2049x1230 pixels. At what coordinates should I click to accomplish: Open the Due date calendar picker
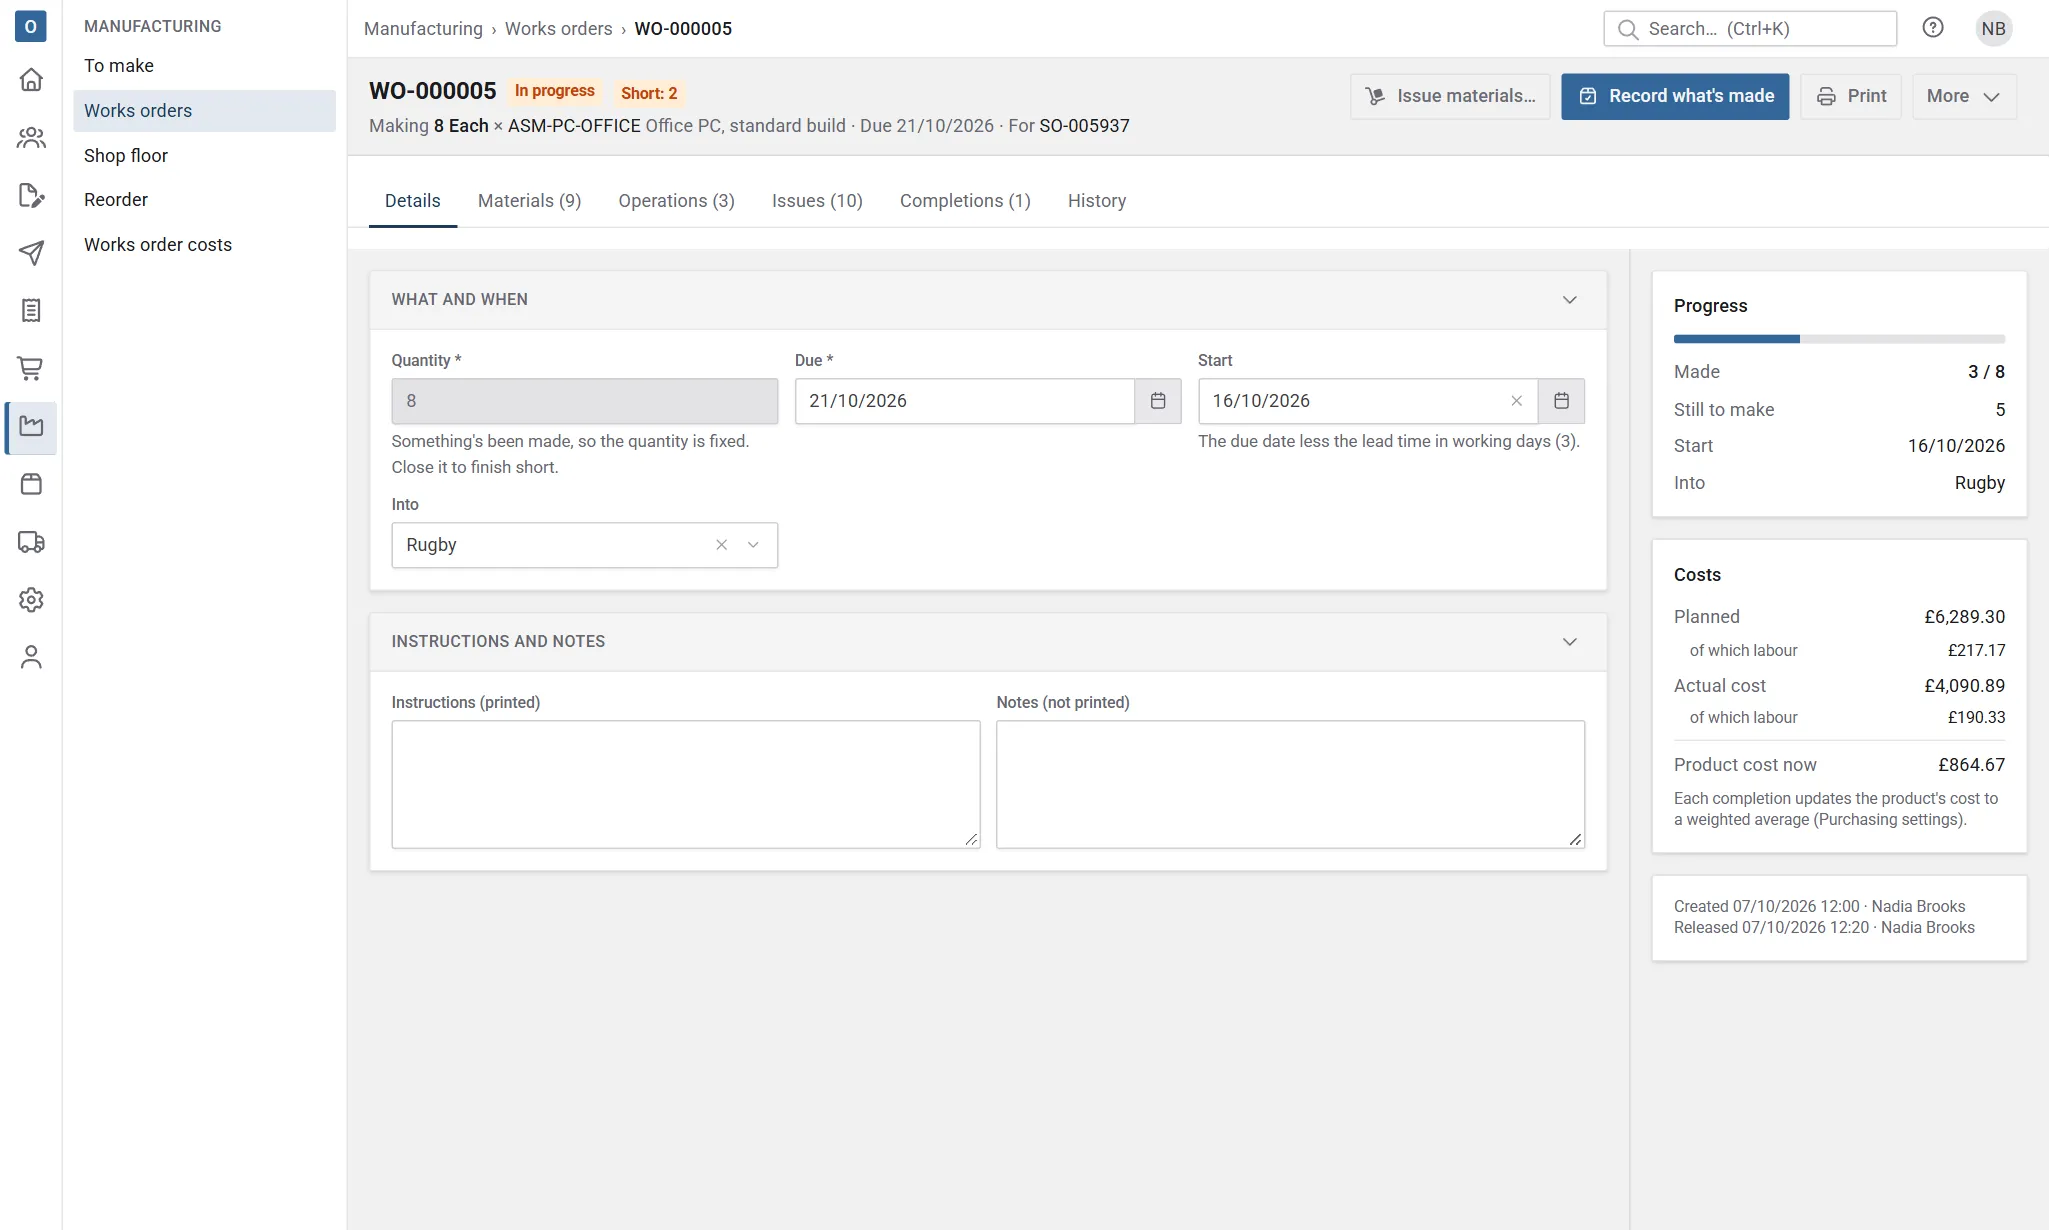[1158, 401]
